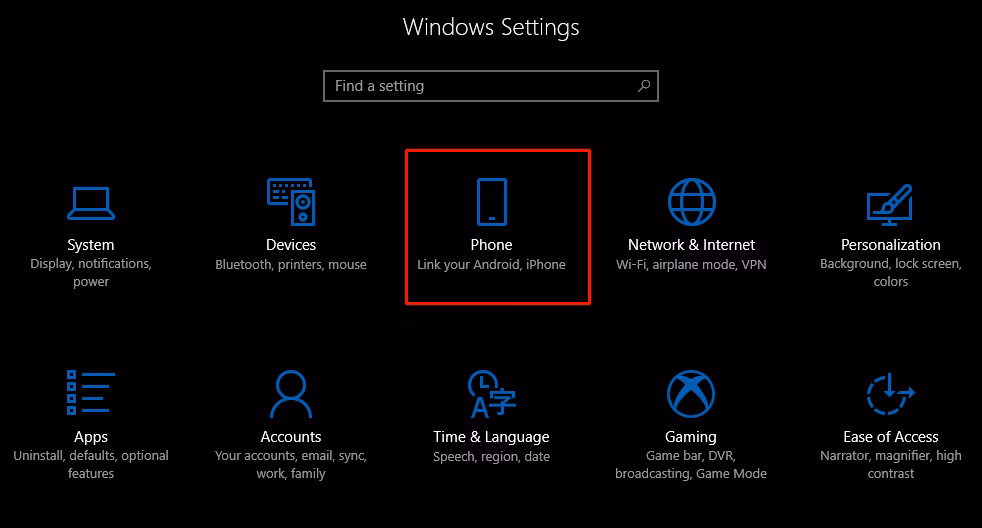982x528 pixels.
Task: Open the System laptop icon
Action: (x=91, y=203)
